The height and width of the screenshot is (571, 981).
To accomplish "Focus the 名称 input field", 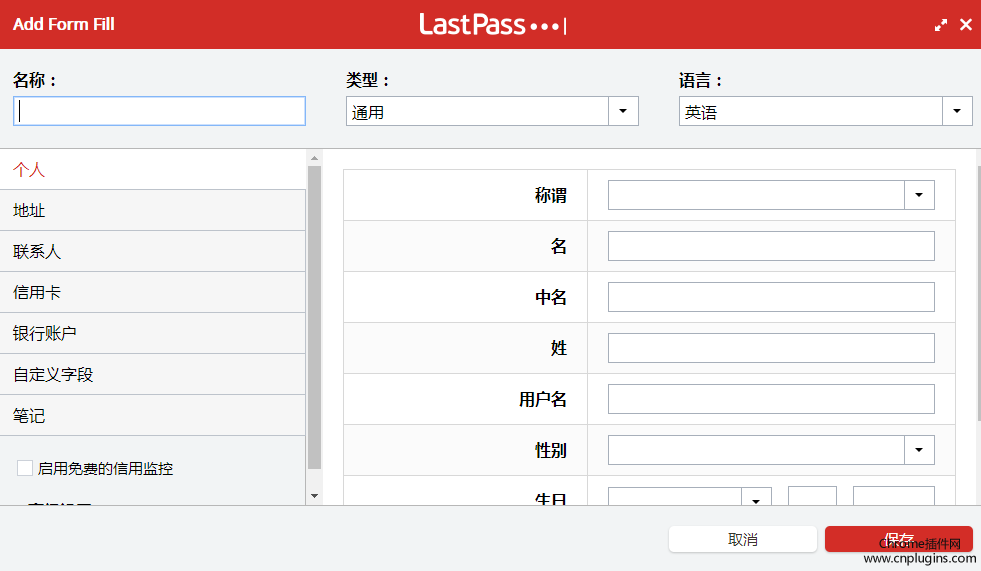I will click(159, 111).
